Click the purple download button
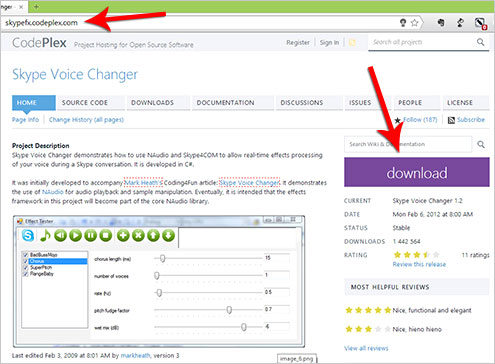 click(417, 172)
